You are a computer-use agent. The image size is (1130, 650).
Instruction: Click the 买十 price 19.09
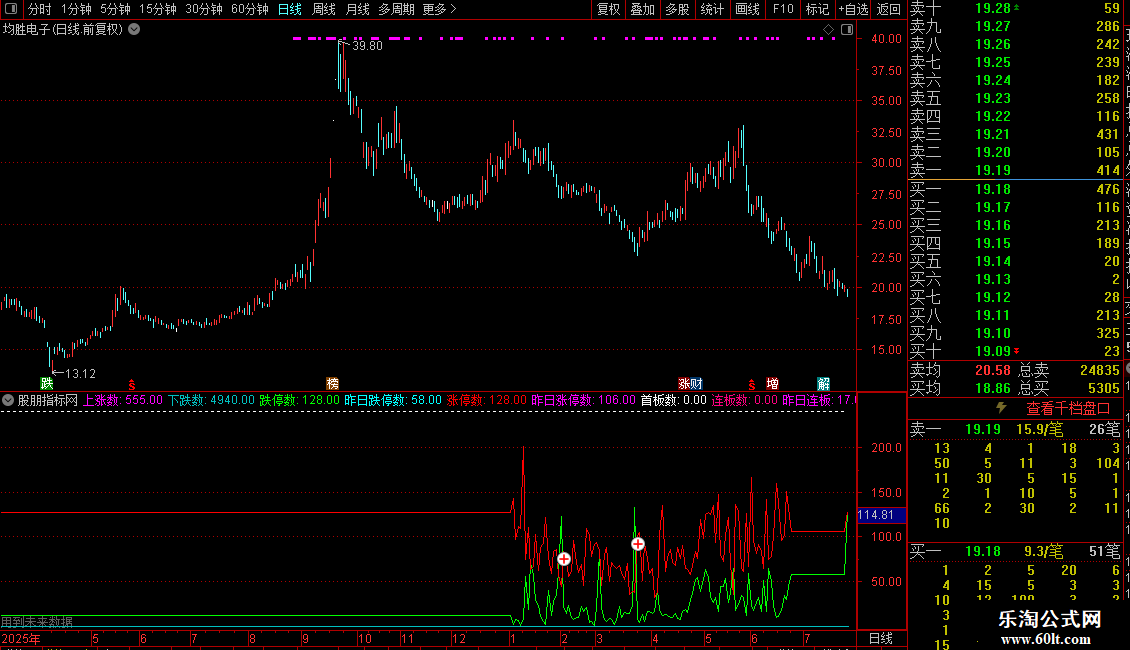(x=992, y=351)
